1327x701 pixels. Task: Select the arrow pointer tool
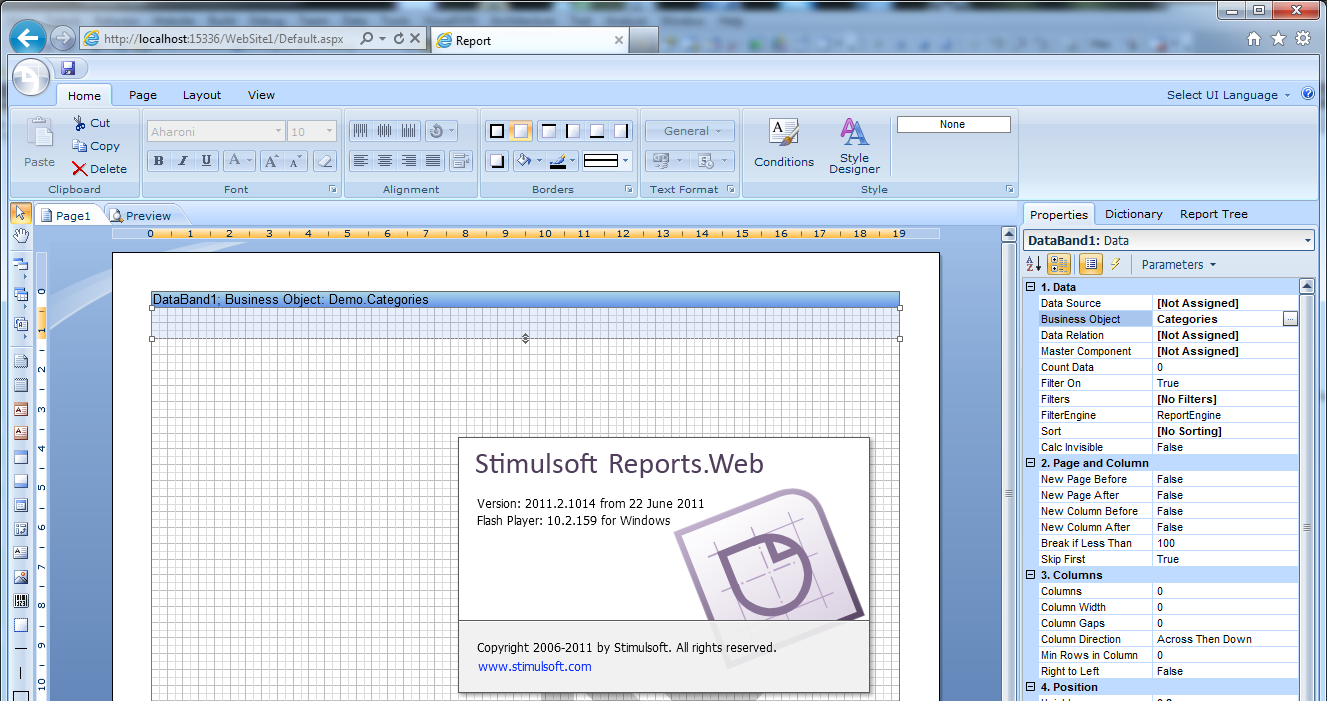pyautogui.click(x=21, y=213)
